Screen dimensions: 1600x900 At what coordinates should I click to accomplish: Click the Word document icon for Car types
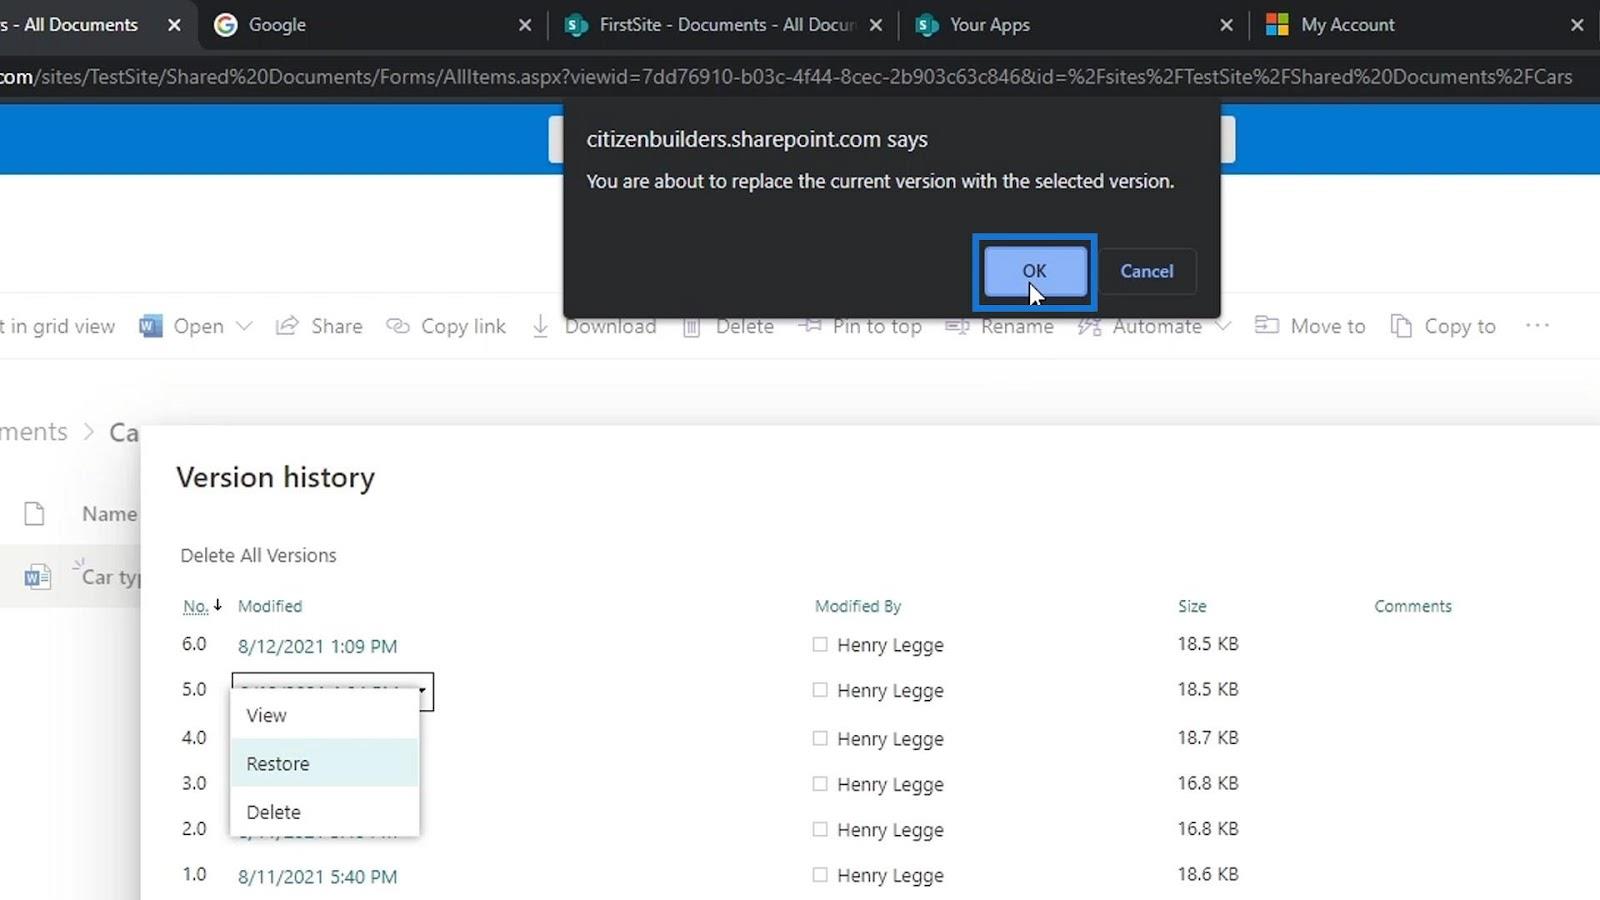pos(37,577)
